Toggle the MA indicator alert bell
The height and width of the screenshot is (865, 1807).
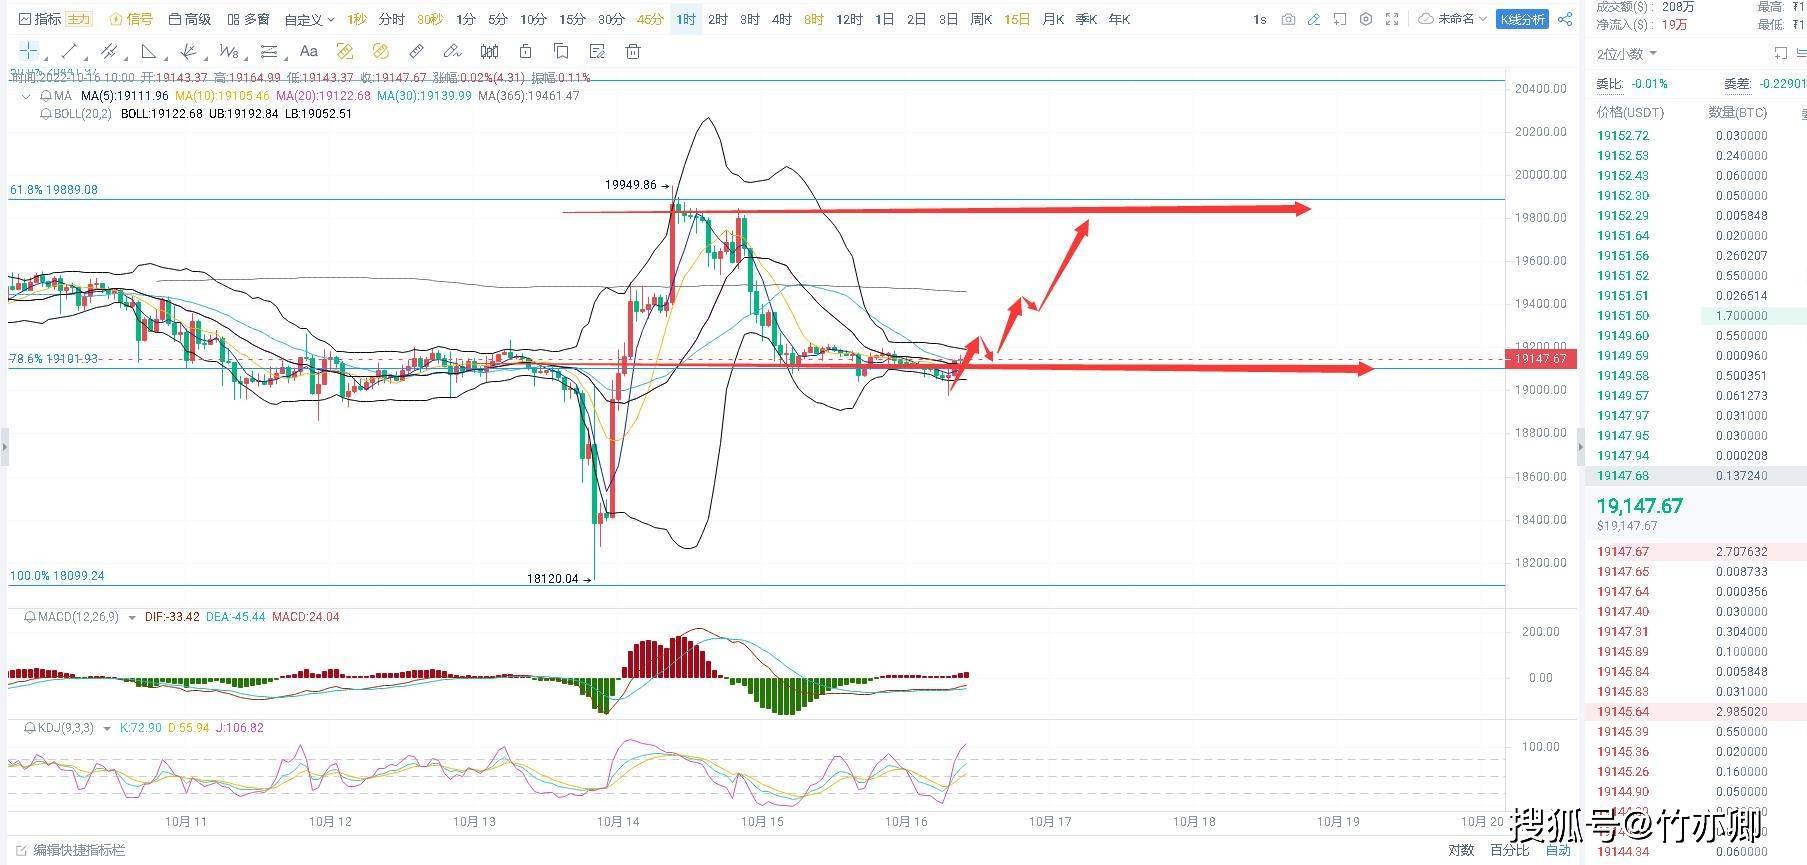[x=46, y=96]
